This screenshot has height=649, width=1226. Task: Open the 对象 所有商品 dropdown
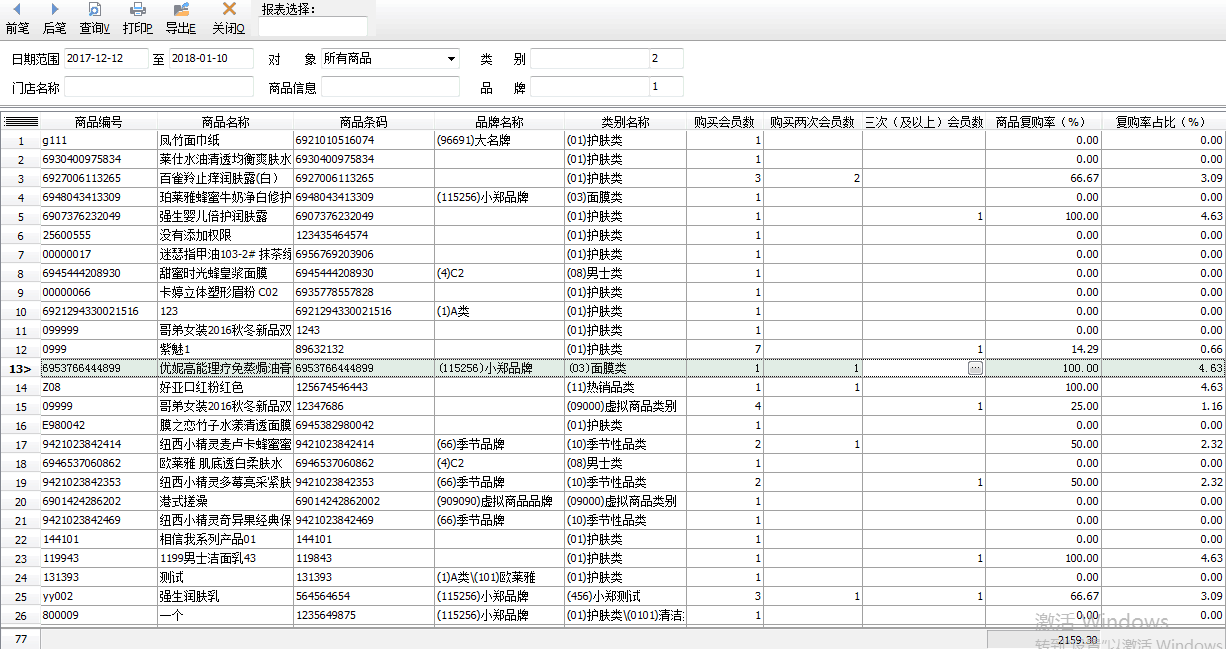452,59
